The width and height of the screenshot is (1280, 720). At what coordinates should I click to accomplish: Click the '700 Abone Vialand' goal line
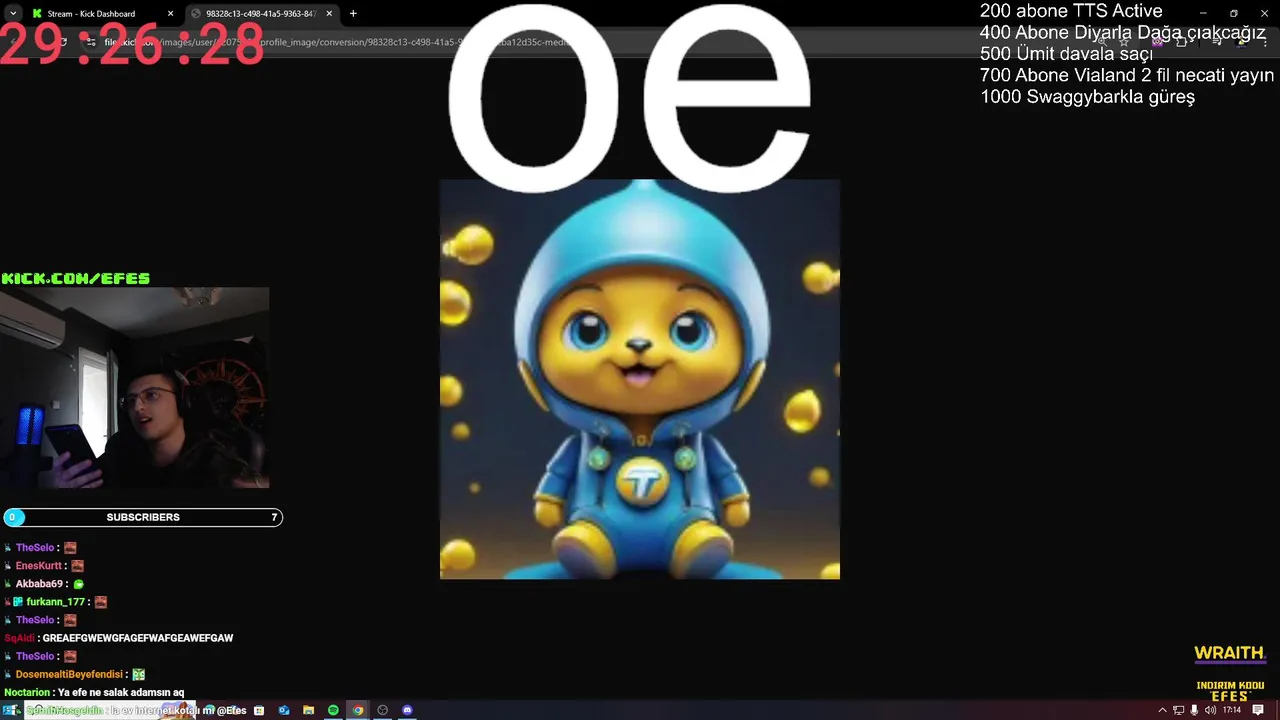tap(1127, 75)
